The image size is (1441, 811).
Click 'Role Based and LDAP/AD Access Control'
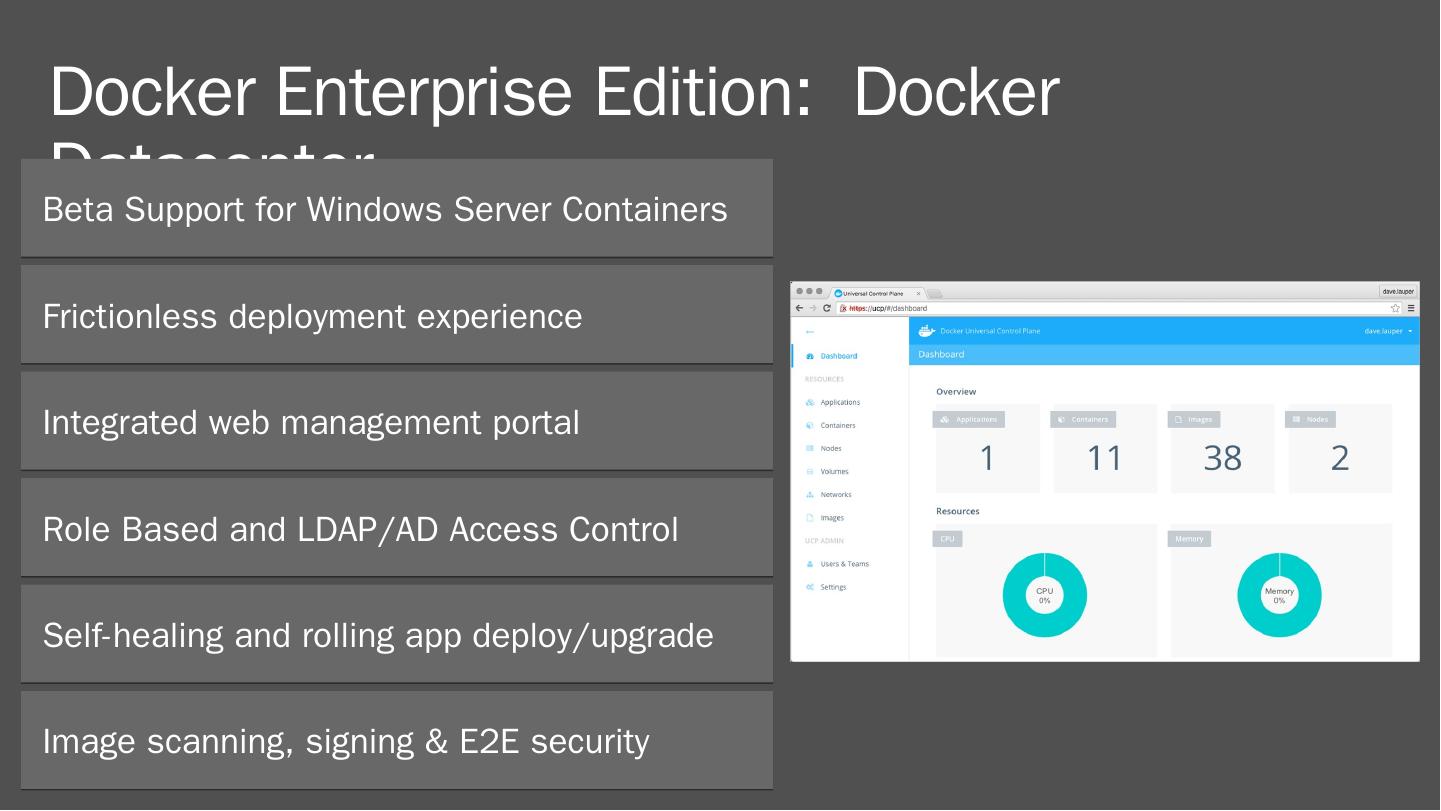coord(397,528)
